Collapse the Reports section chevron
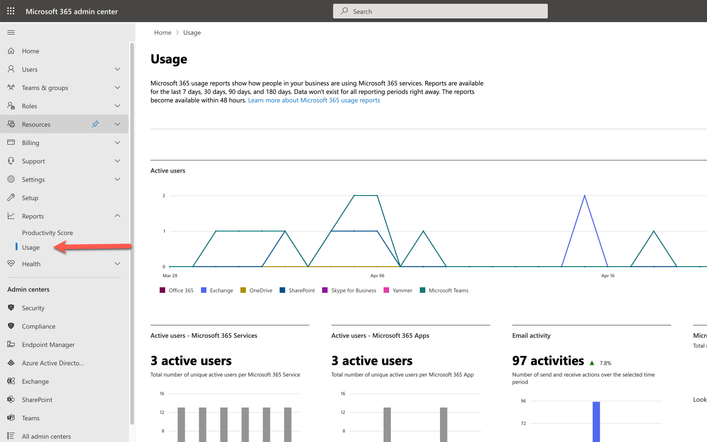Screen dimensions: 707x442 pos(117,216)
